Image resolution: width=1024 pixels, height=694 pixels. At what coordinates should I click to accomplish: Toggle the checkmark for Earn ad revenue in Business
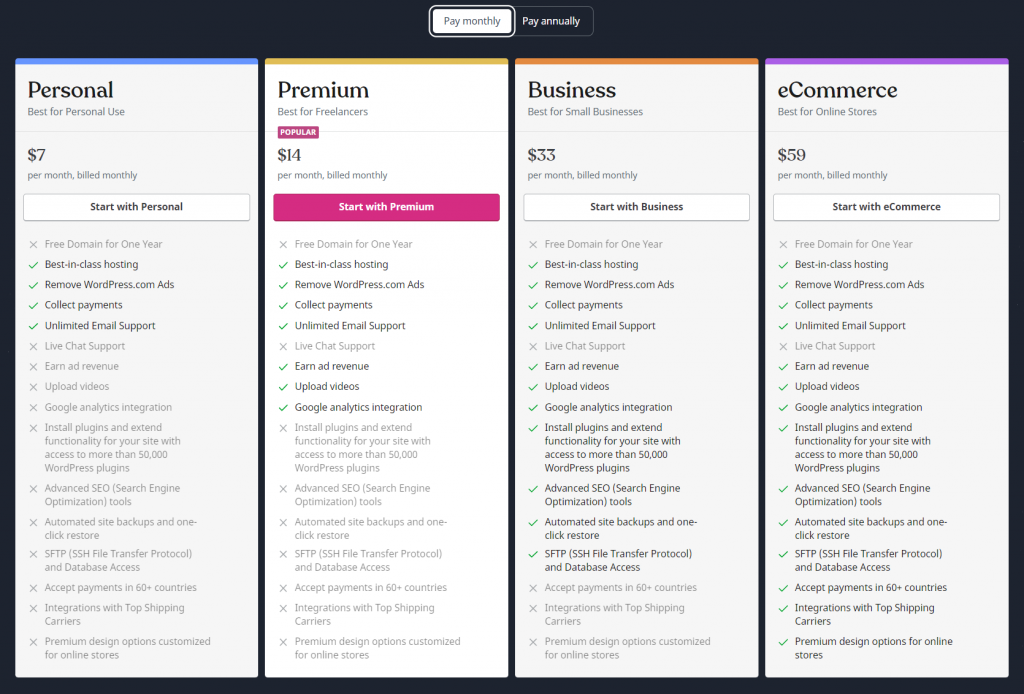click(532, 366)
